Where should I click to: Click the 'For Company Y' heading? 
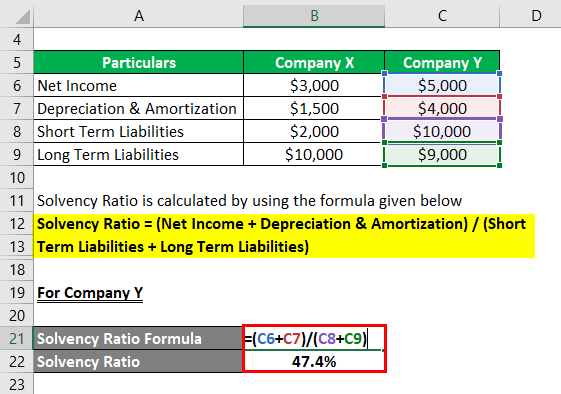click(x=90, y=293)
